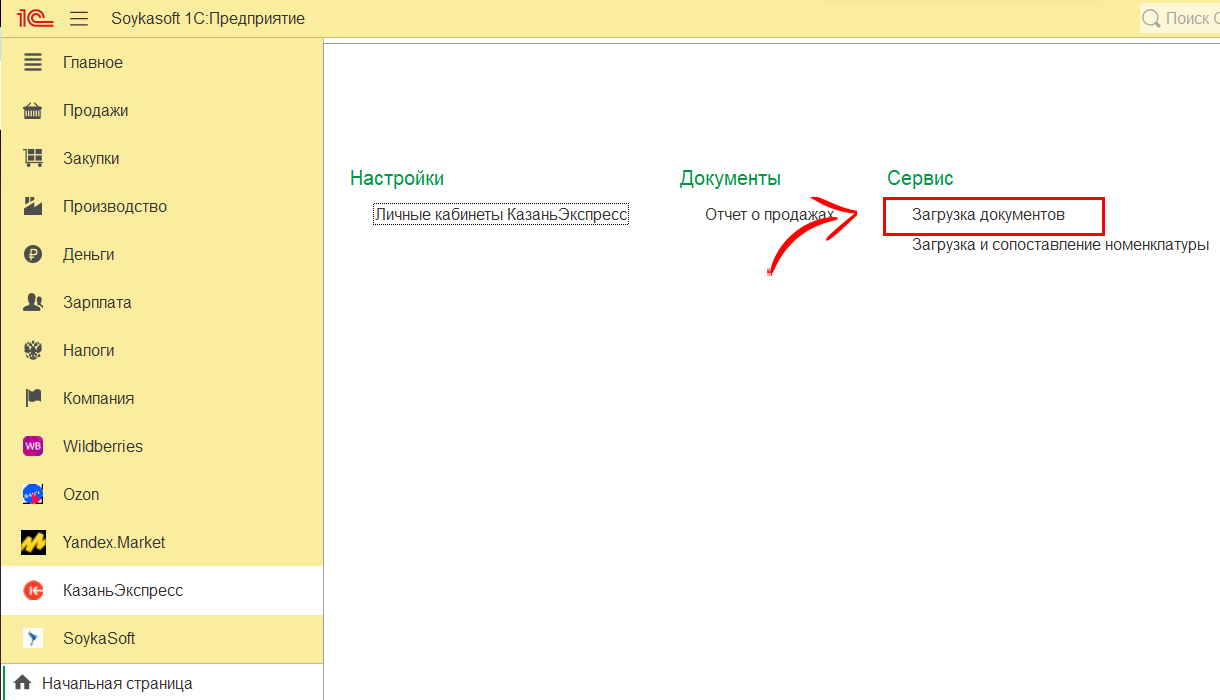The width and height of the screenshot is (1220, 700).
Task: Open the Отчет о продажах link
Action: [769, 215]
